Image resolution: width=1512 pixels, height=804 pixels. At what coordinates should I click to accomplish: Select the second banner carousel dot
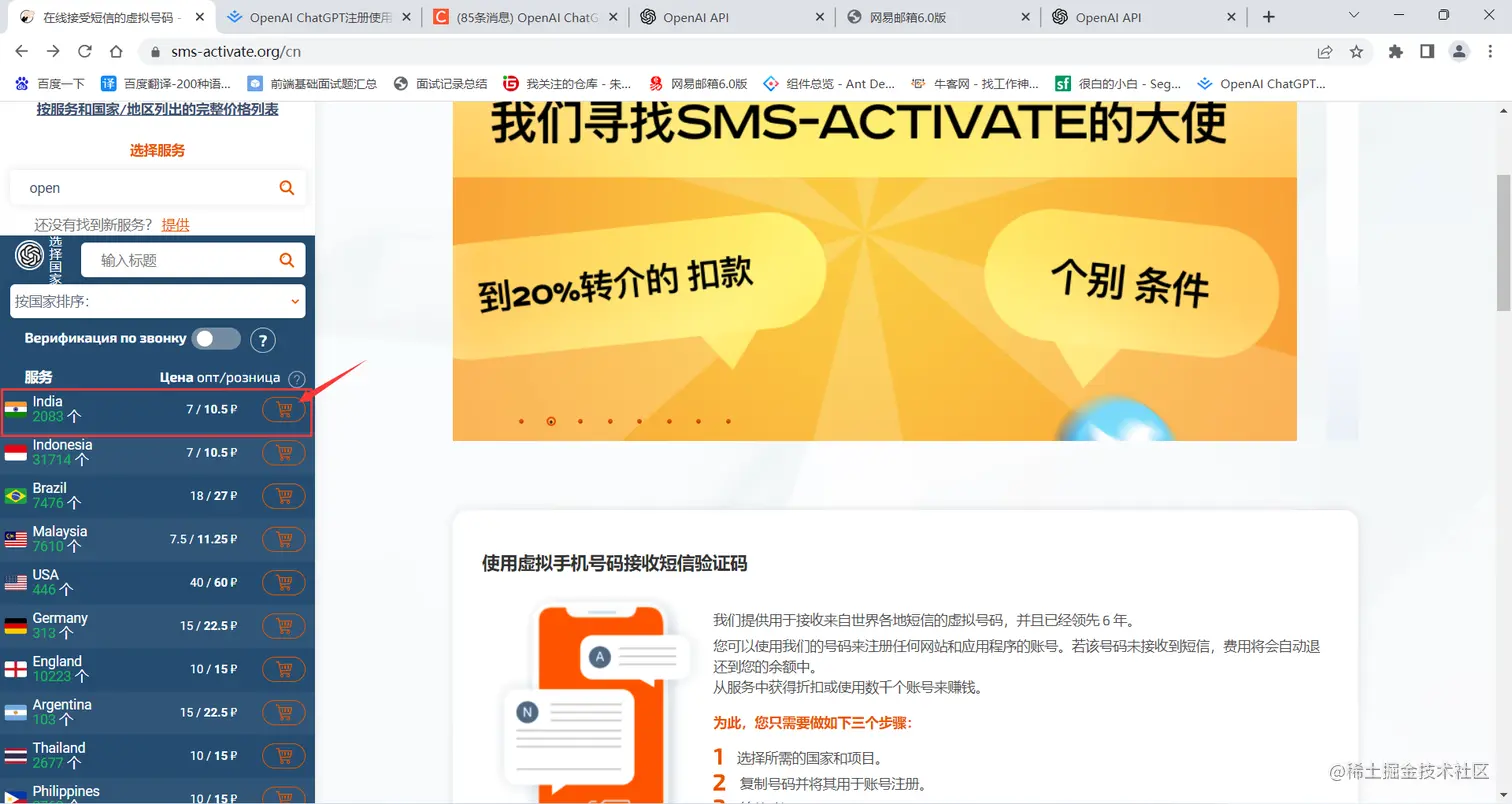(551, 421)
